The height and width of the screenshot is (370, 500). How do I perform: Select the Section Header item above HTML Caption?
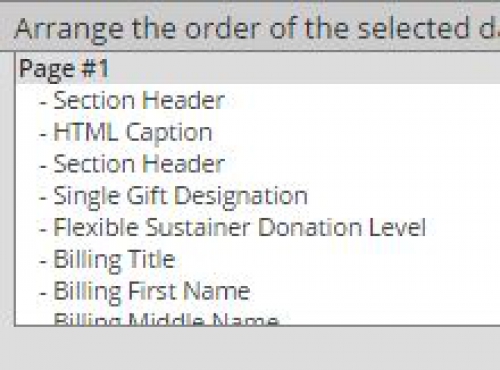pos(258,100)
